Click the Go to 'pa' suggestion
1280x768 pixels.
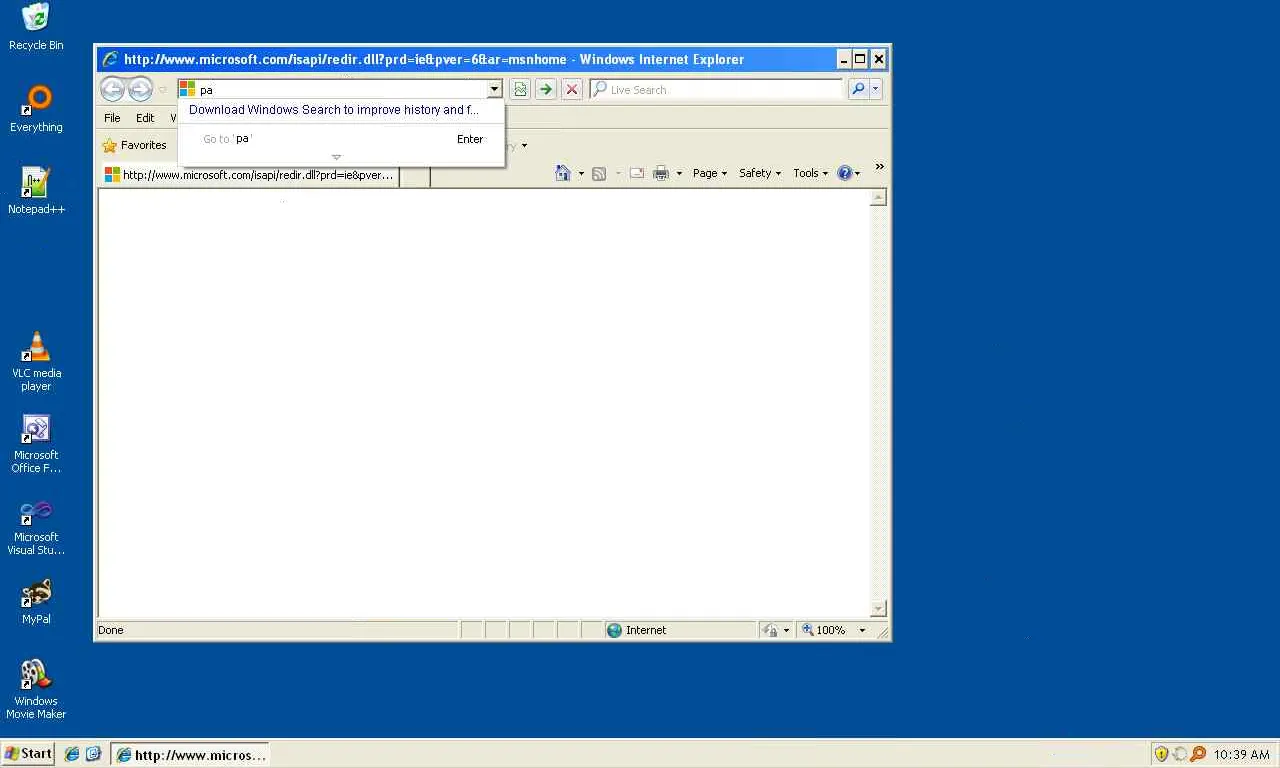point(342,139)
